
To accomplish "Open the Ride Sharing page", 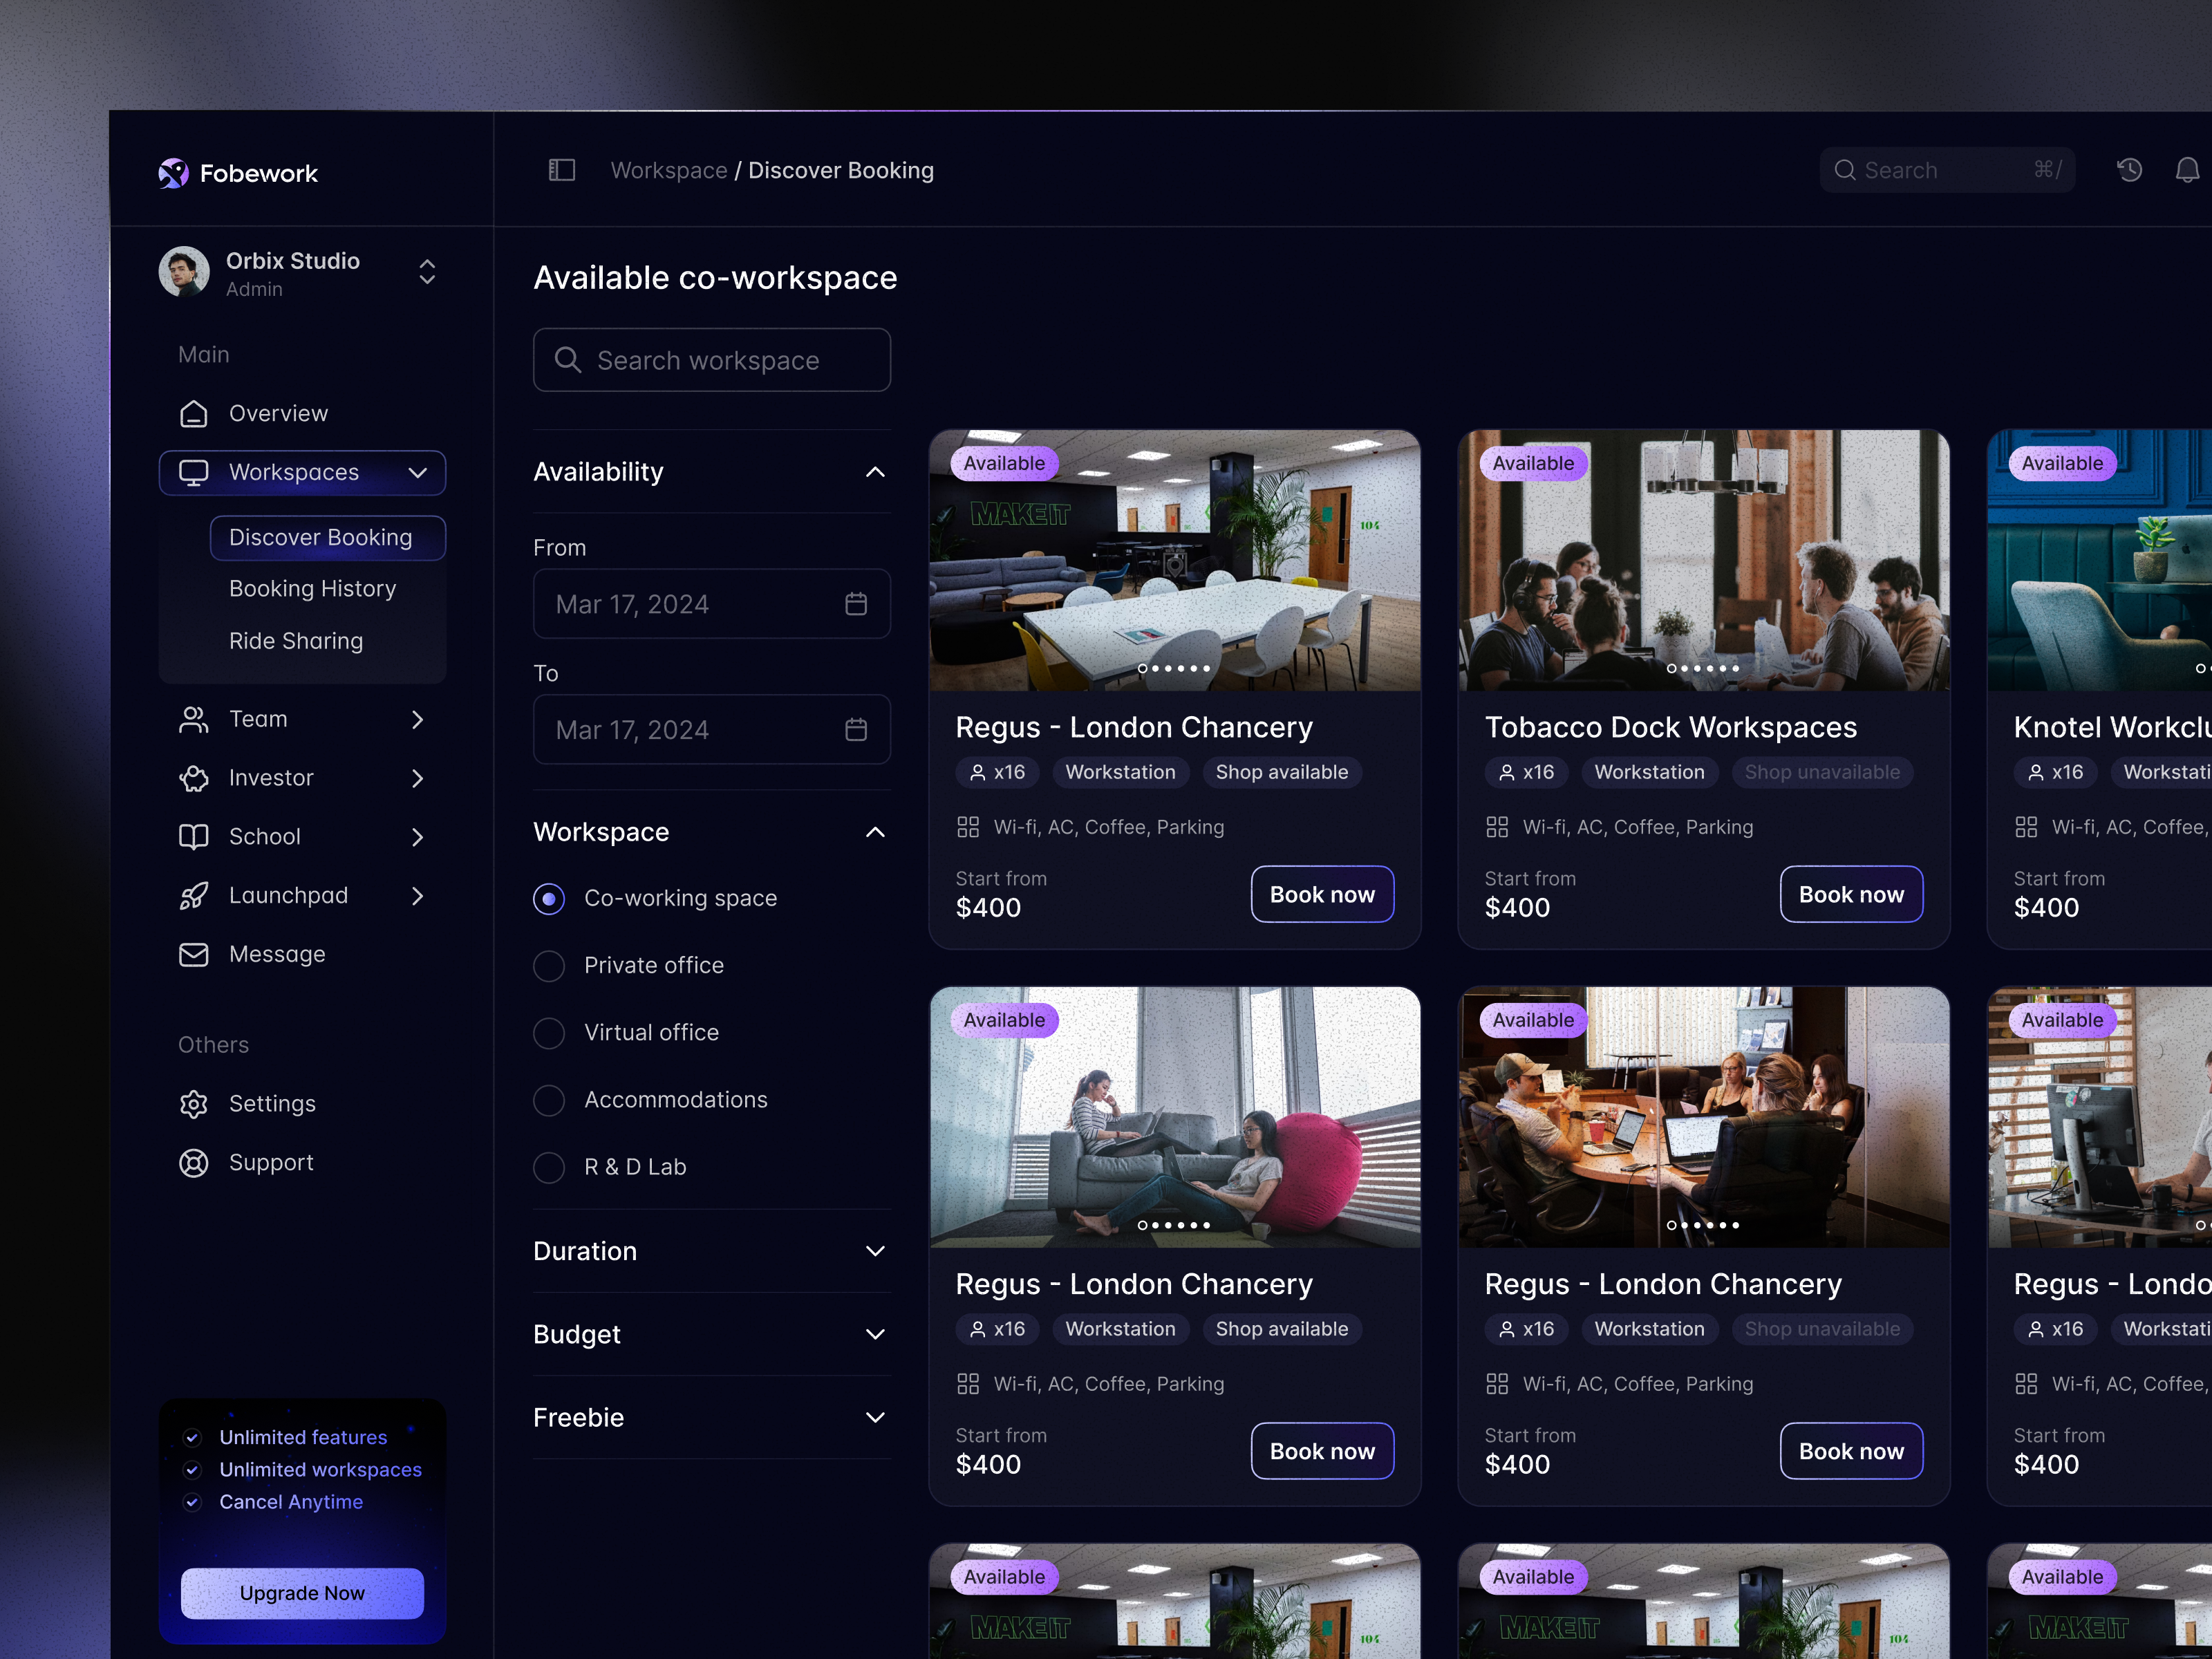I will pos(296,640).
